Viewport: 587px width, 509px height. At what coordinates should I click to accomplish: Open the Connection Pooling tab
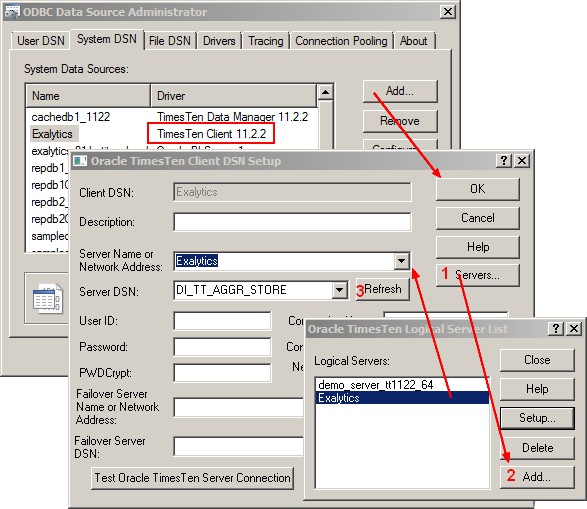click(x=341, y=41)
